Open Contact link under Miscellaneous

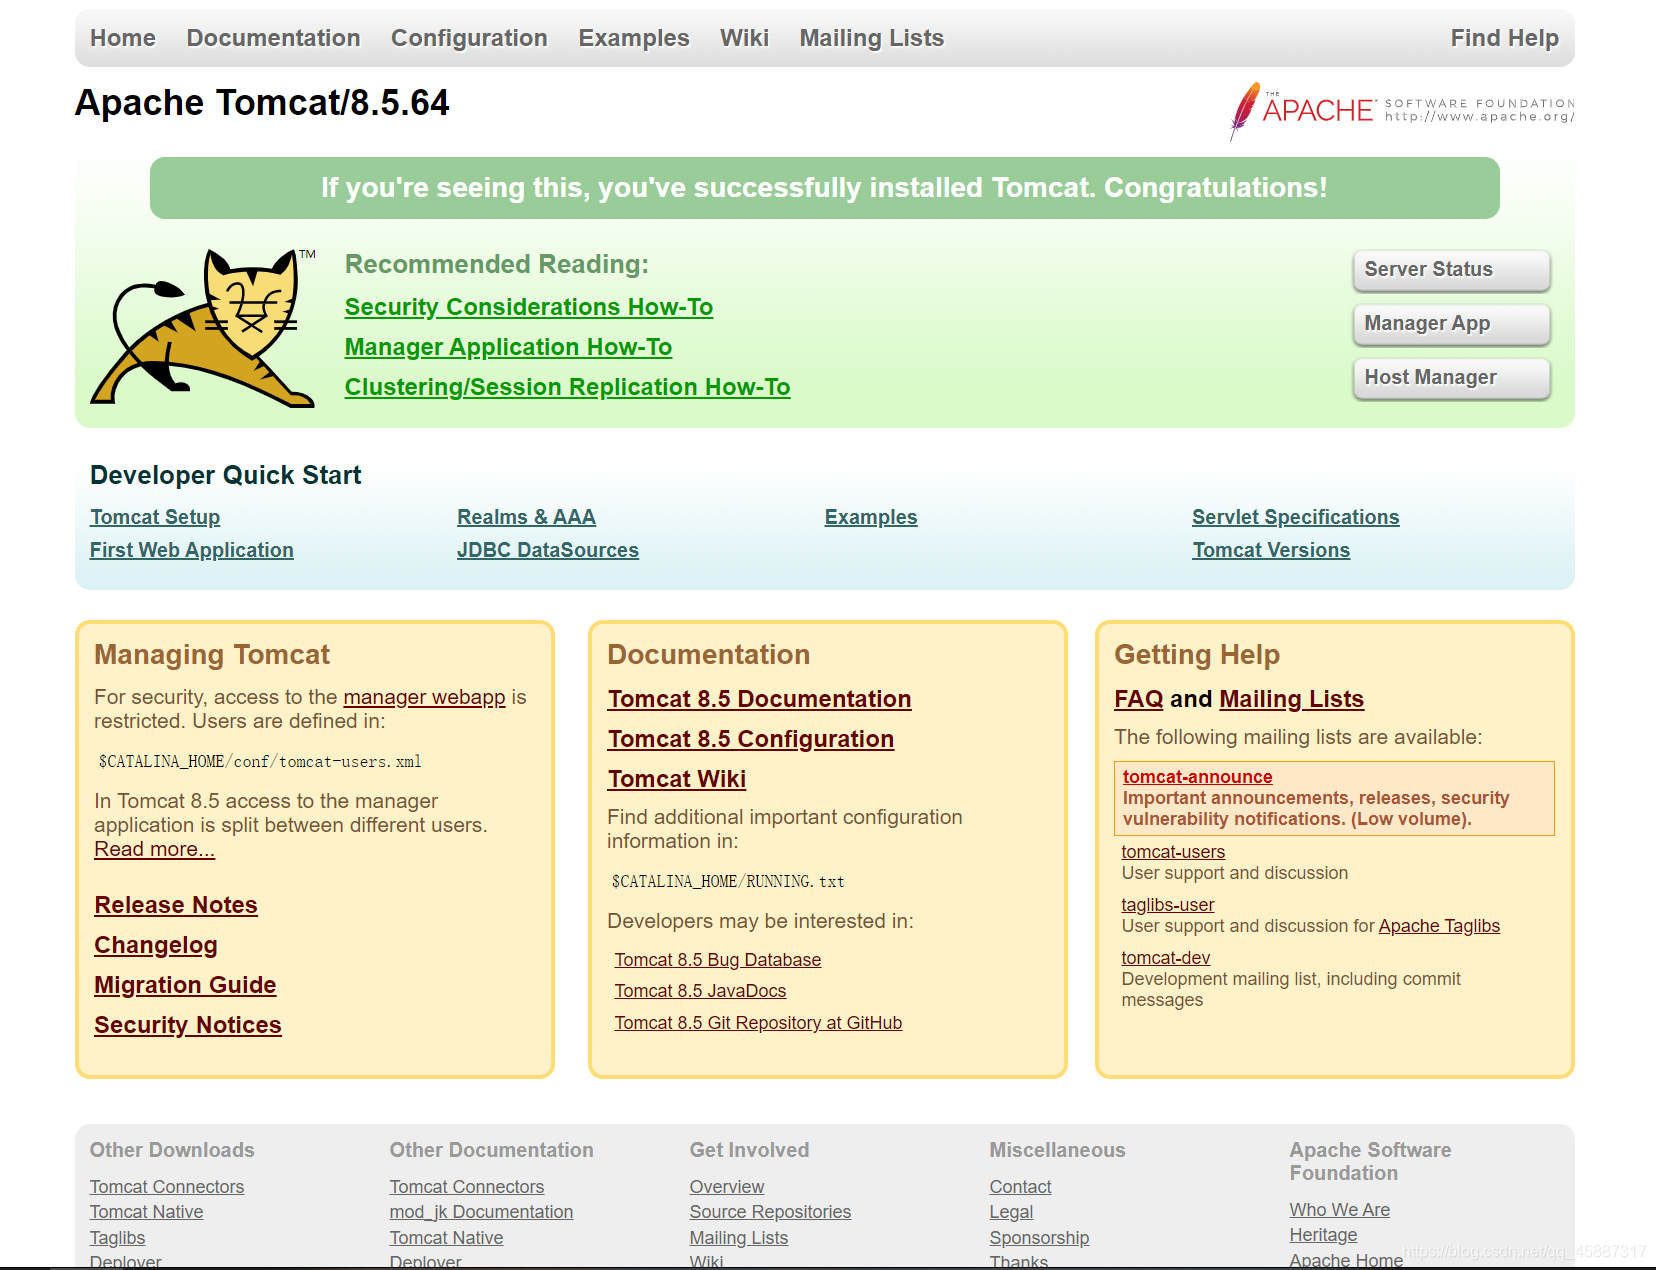[1021, 1187]
